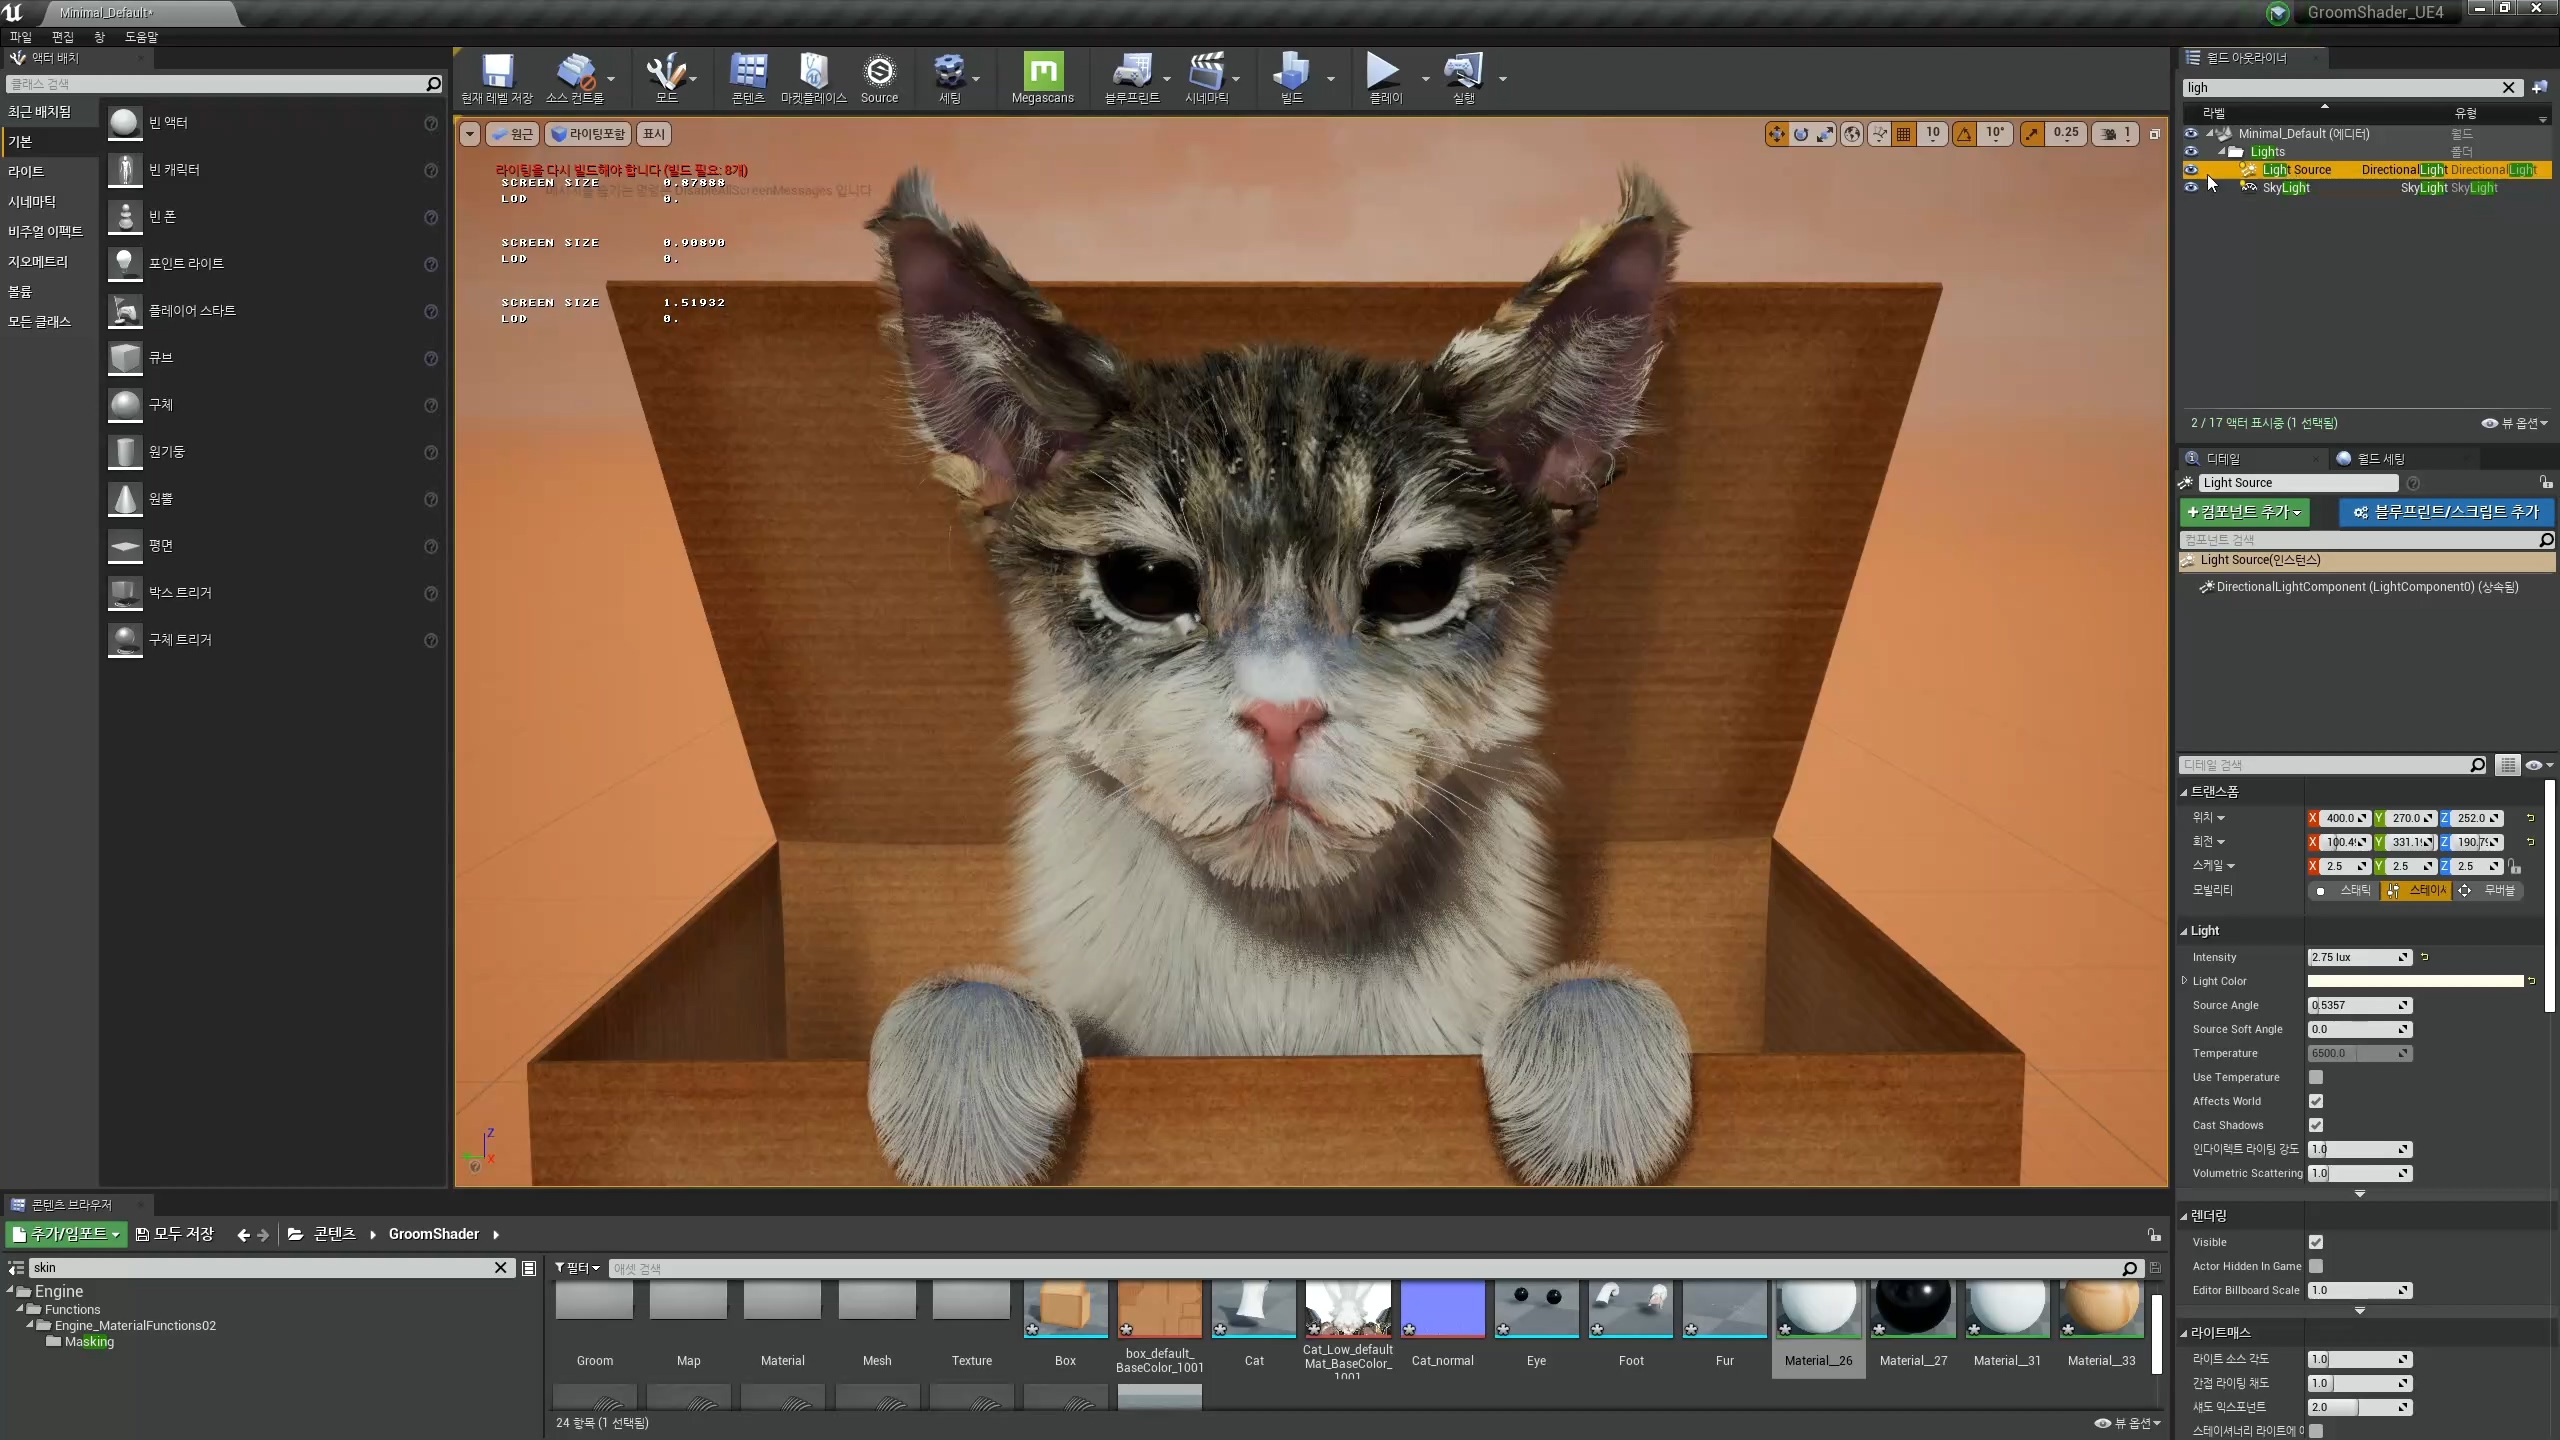Open the viewport lit mode dropdown
2560x1440 pixels.
[590, 134]
